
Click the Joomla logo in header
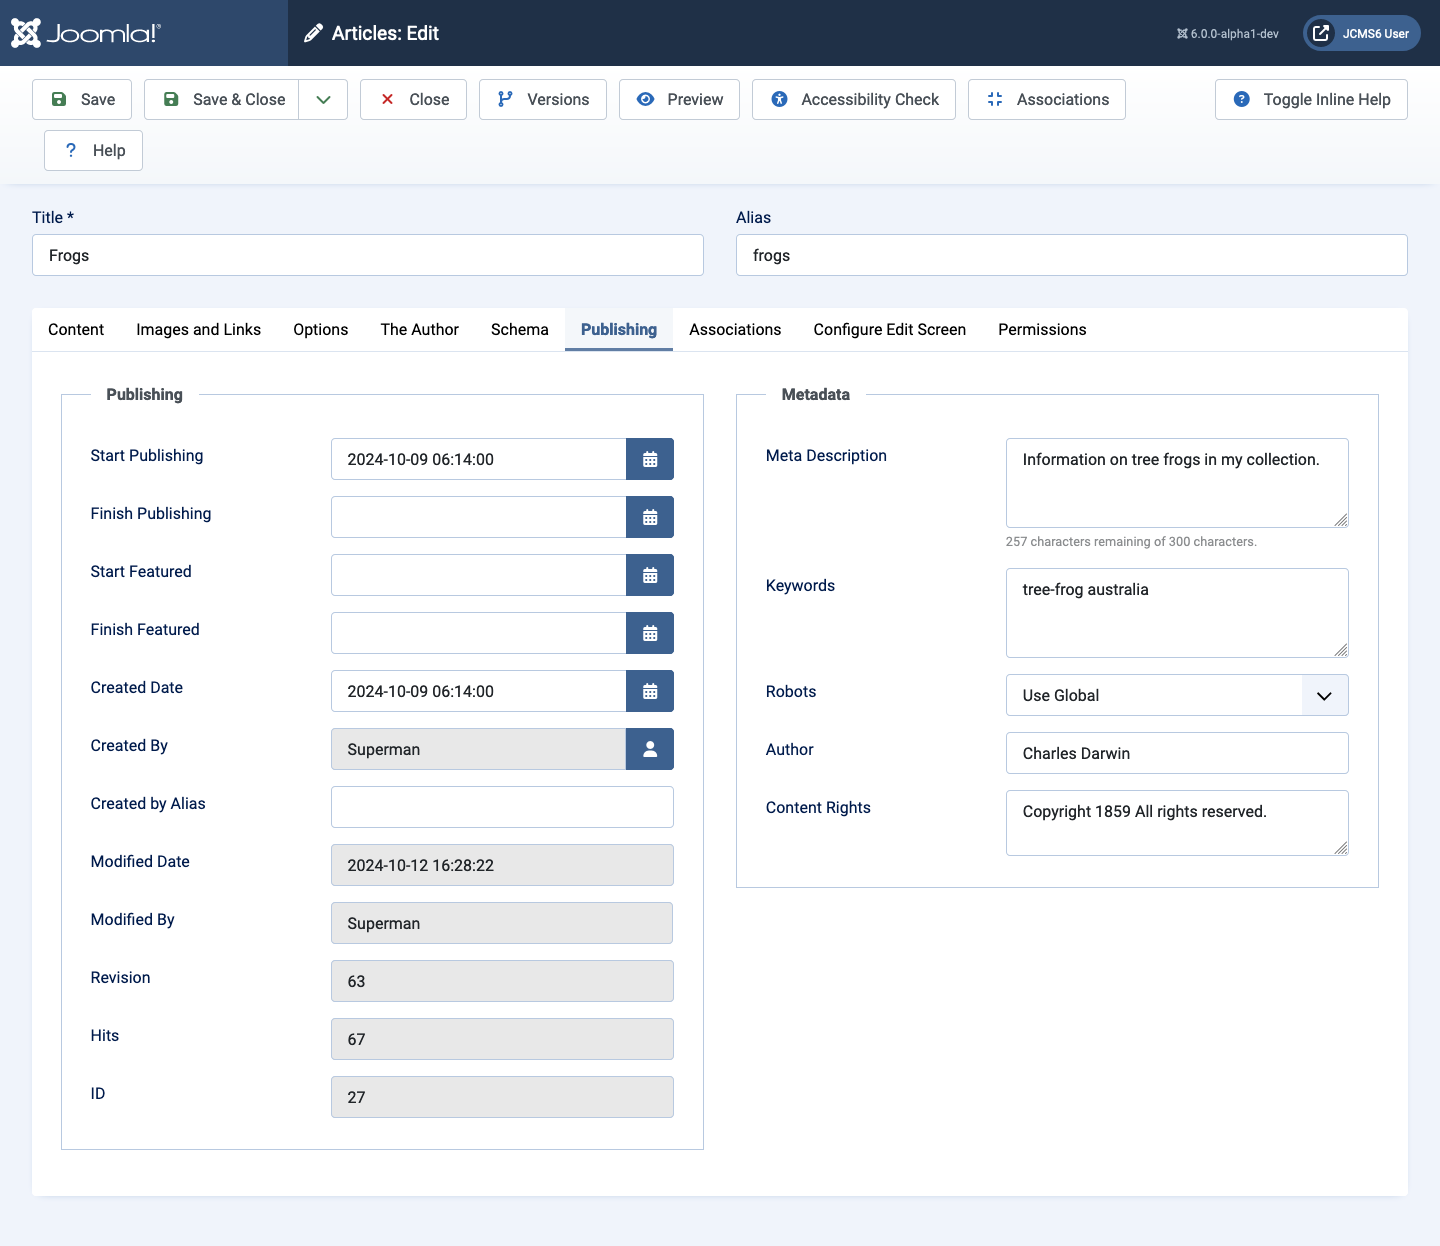pos(86,33)
